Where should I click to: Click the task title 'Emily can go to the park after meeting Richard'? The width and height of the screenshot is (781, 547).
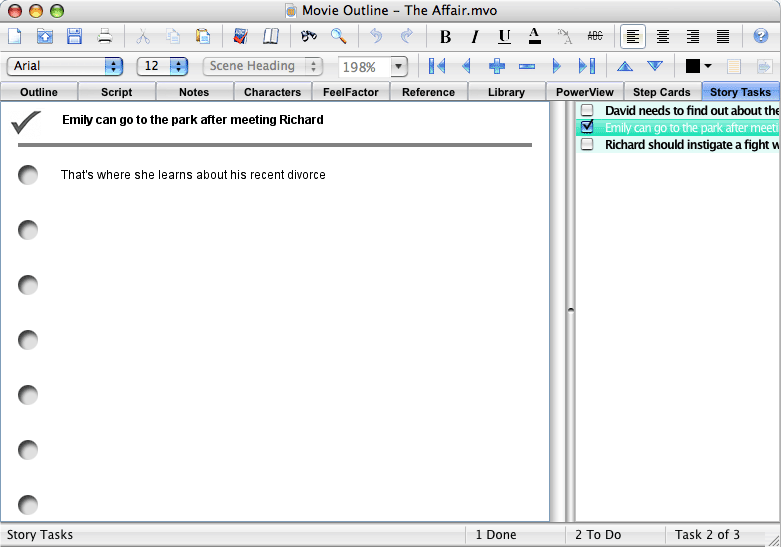point(193,120)
